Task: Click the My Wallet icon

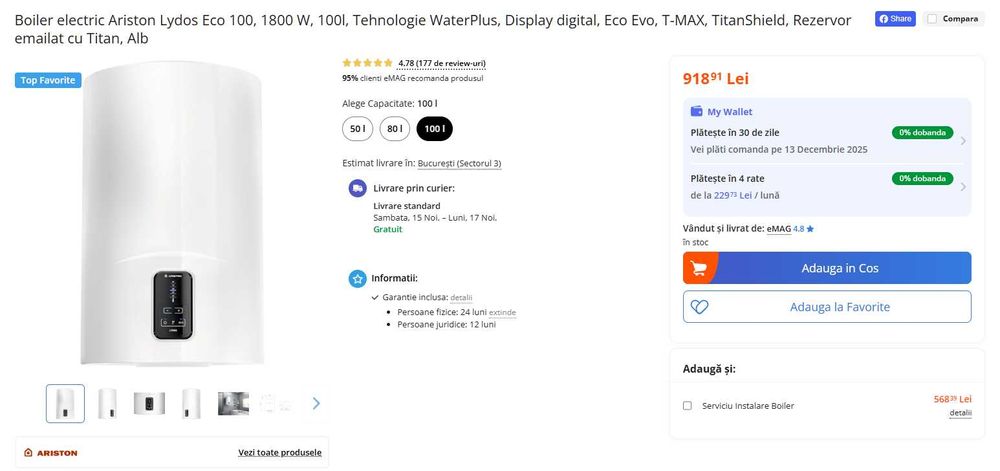Action: coord(696,112)
